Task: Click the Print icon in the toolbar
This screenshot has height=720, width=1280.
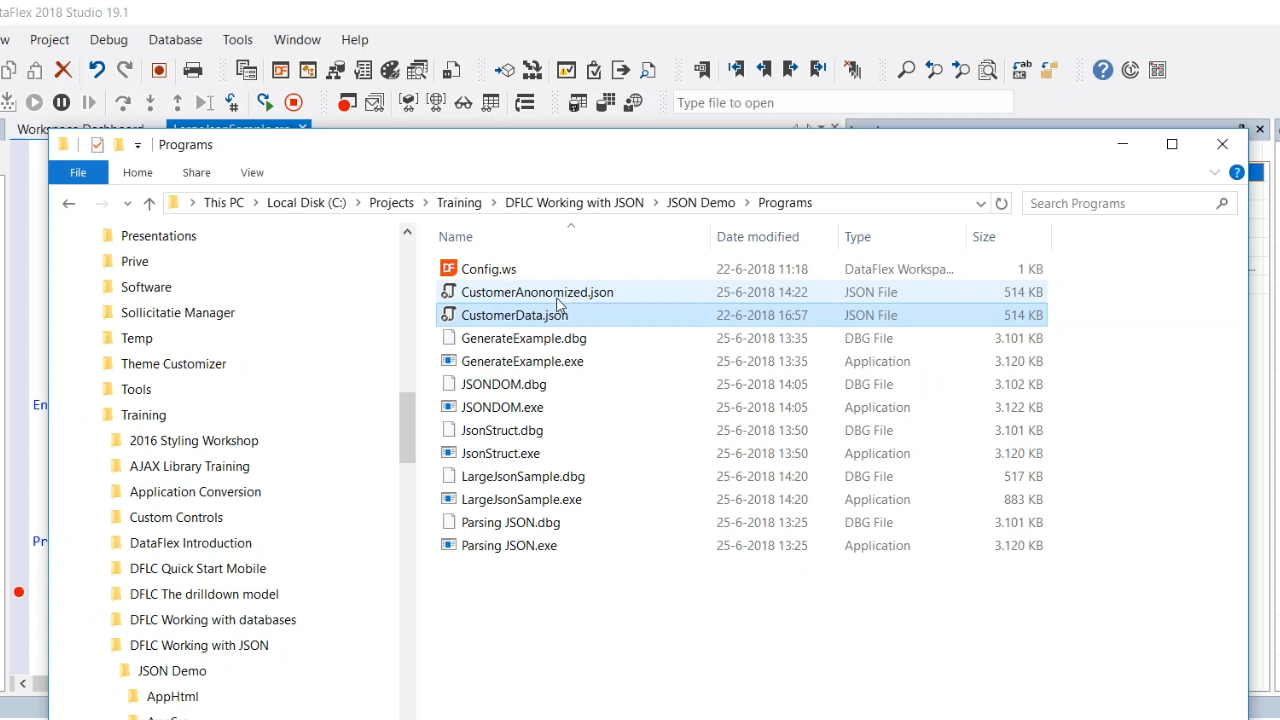Action: (x=193, y=70)
